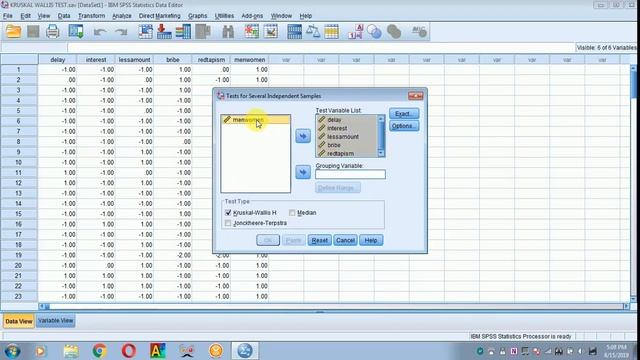The height and width of the screenshot is (360, 640).
Task: Open Recall recently used dialogs icon
Action: 76,31
